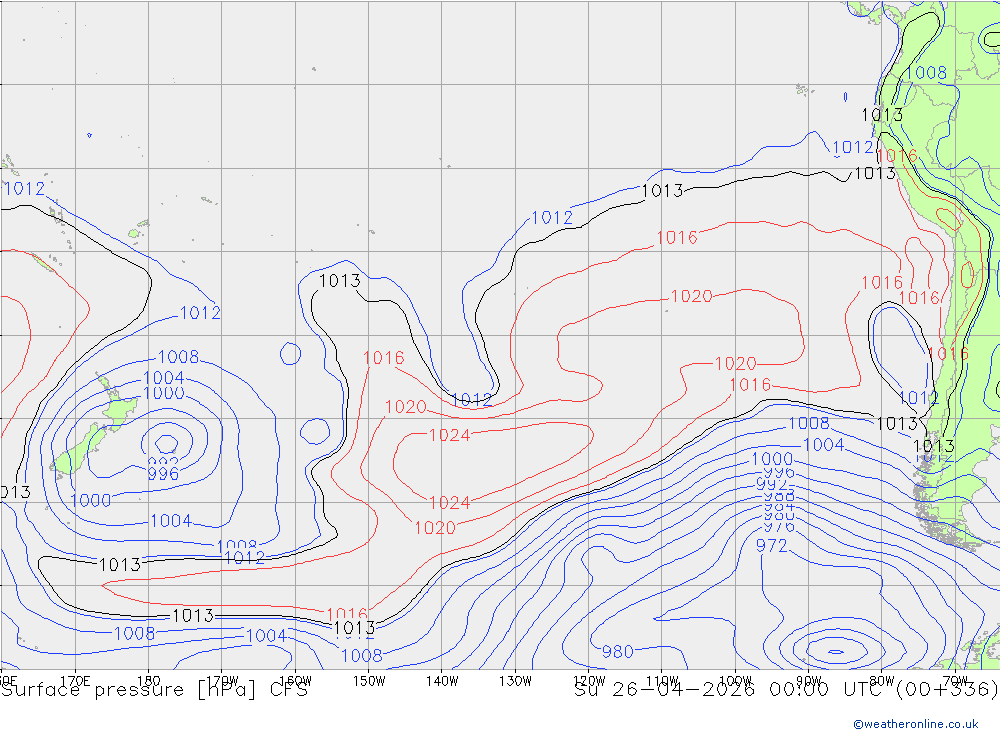The image size is (1000, 733).
Task: Click the 130W longitude label
Action: [515, 681]
